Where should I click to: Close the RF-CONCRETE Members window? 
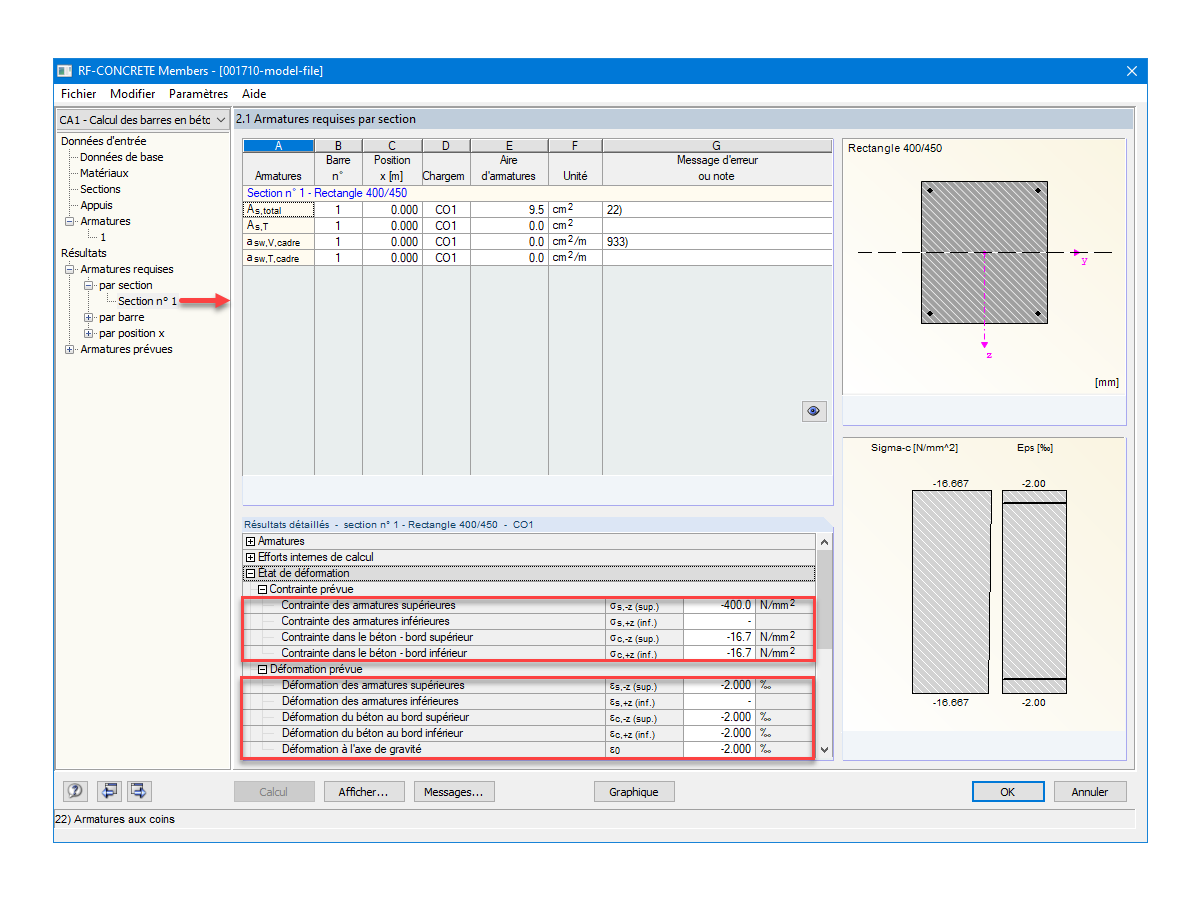(x=1132, y=71)
